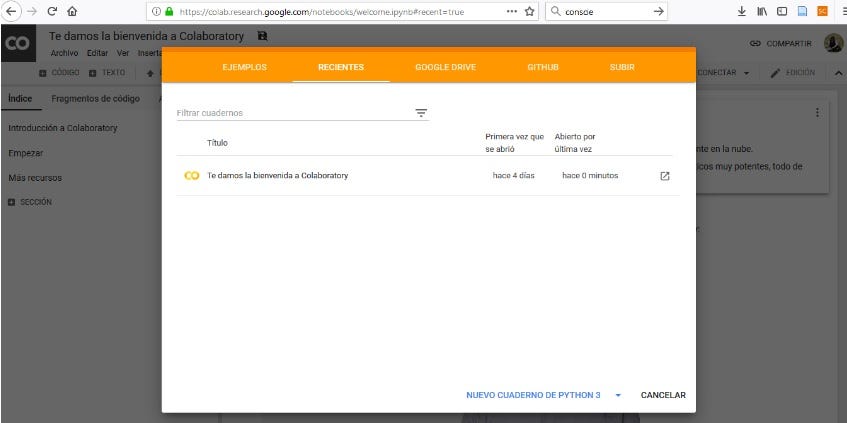Click the COMPARTIR share button
Image resolution: width=847 pixels, height=423 pixels.
coord(781,44)
